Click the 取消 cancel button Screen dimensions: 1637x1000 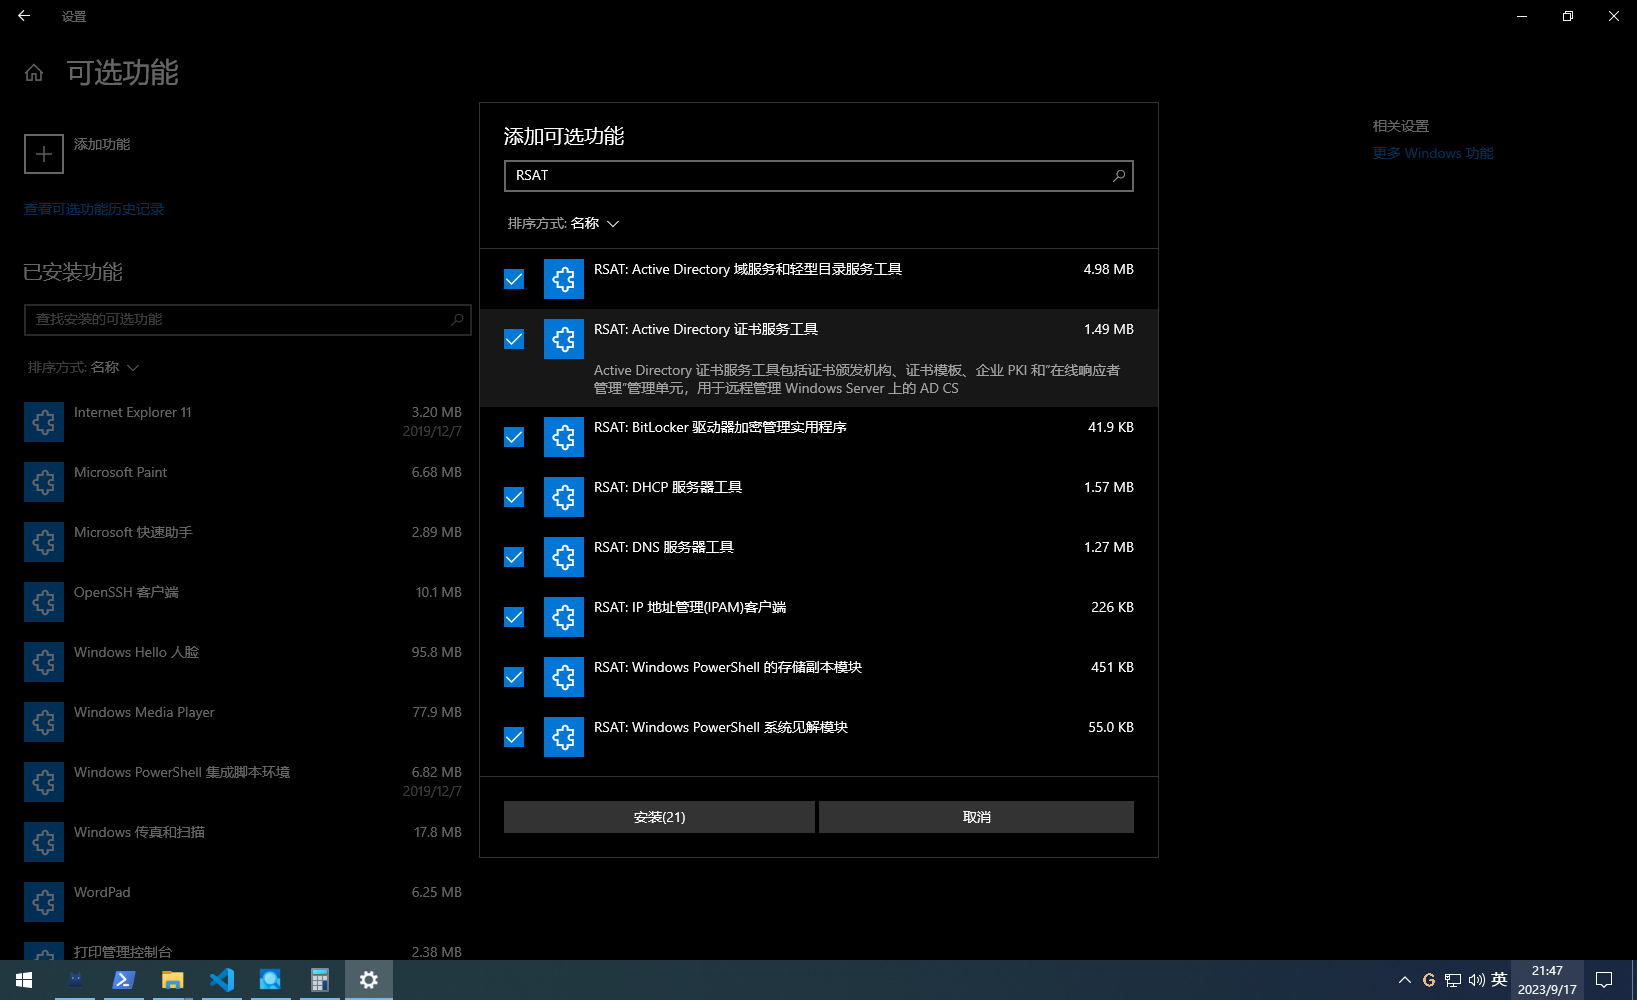tap(976, 817)
